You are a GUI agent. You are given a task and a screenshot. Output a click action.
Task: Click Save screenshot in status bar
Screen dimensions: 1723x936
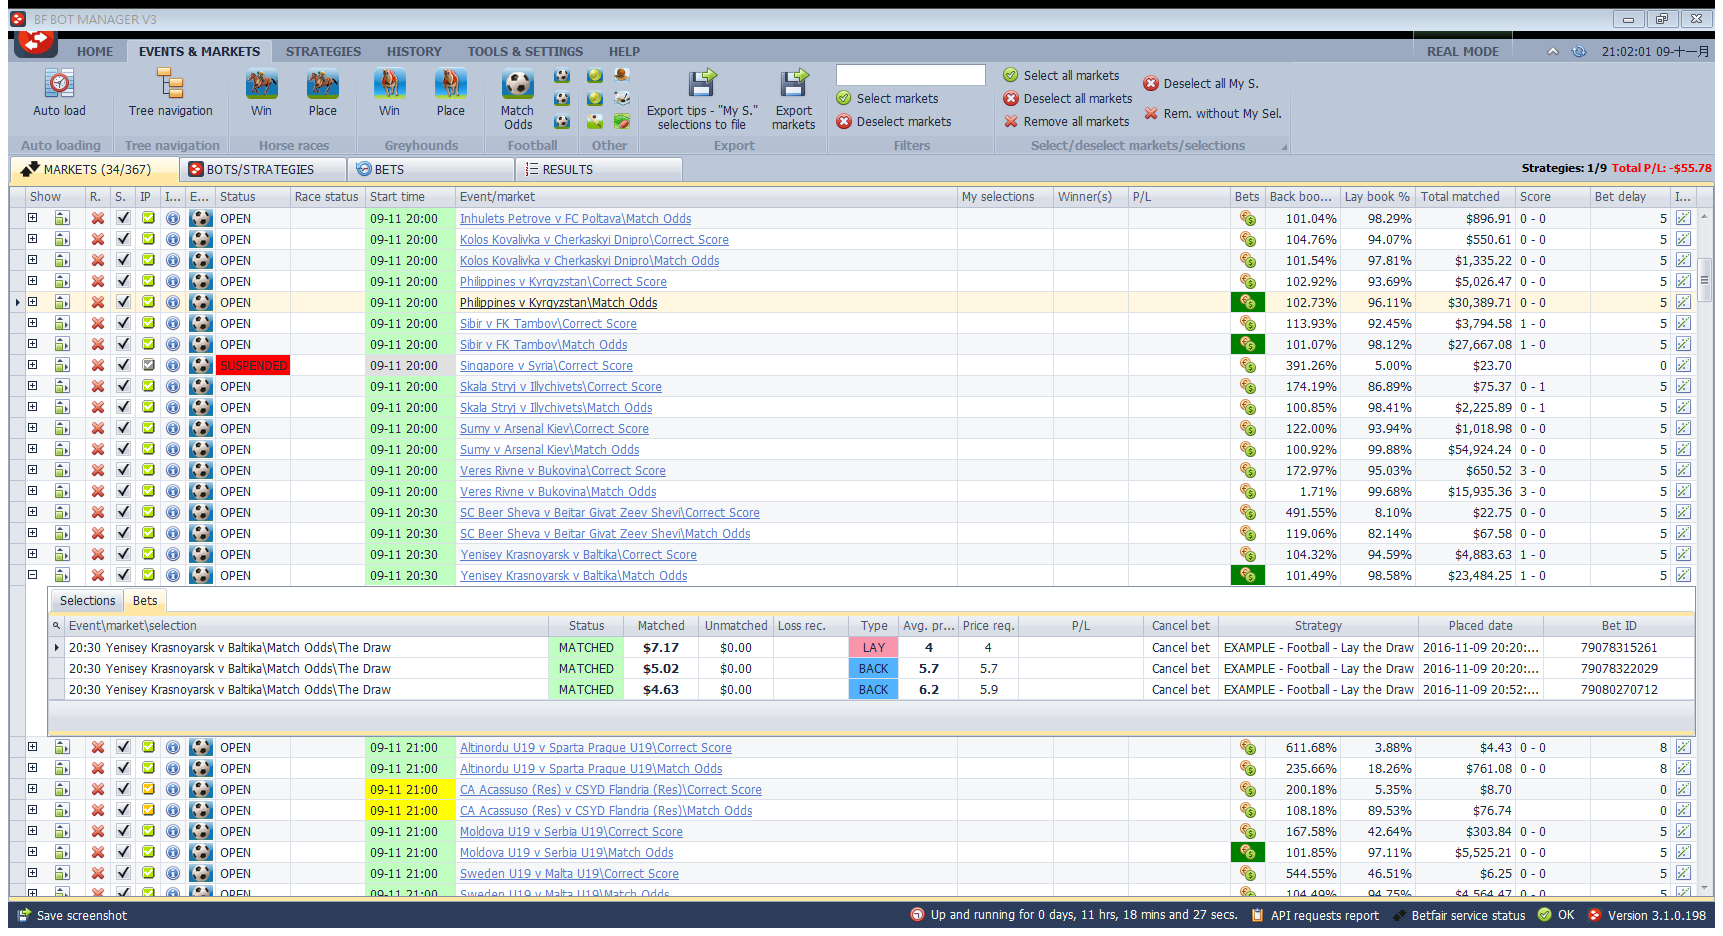tap(72, 915)
